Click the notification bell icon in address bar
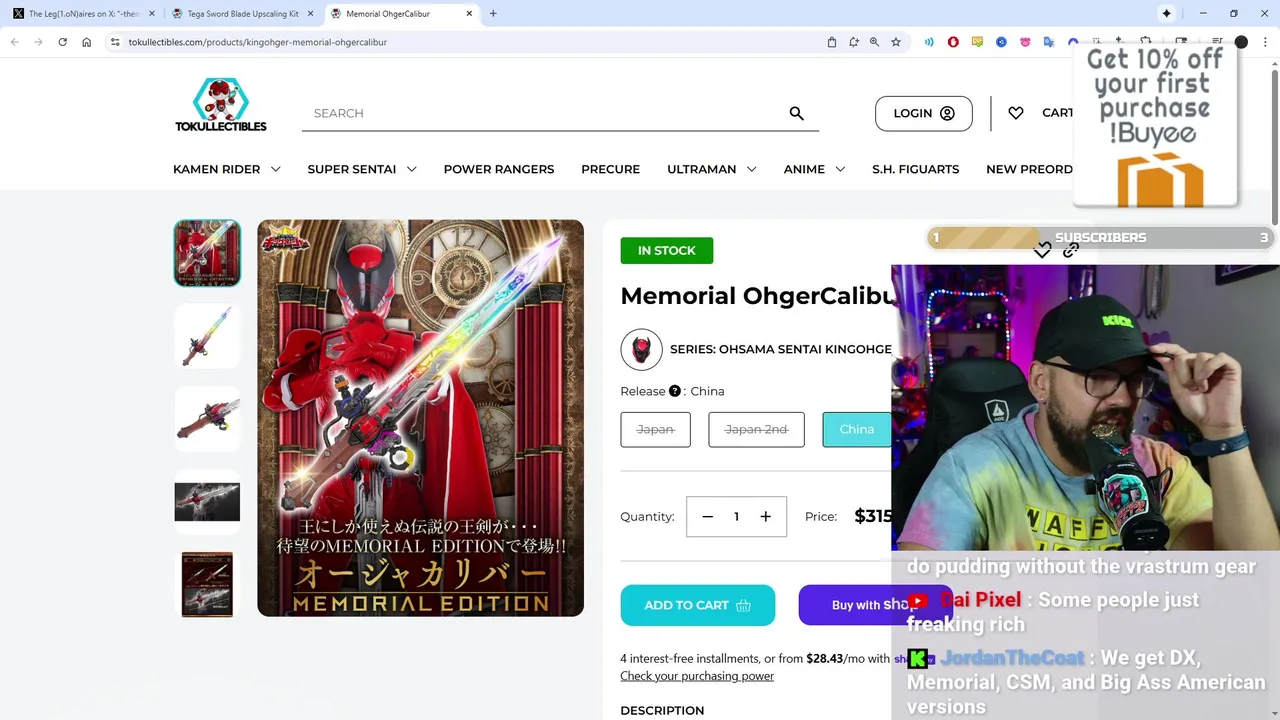Image resolution: width=1280 pixels, height=720 pixels. [x=853, y=42]
